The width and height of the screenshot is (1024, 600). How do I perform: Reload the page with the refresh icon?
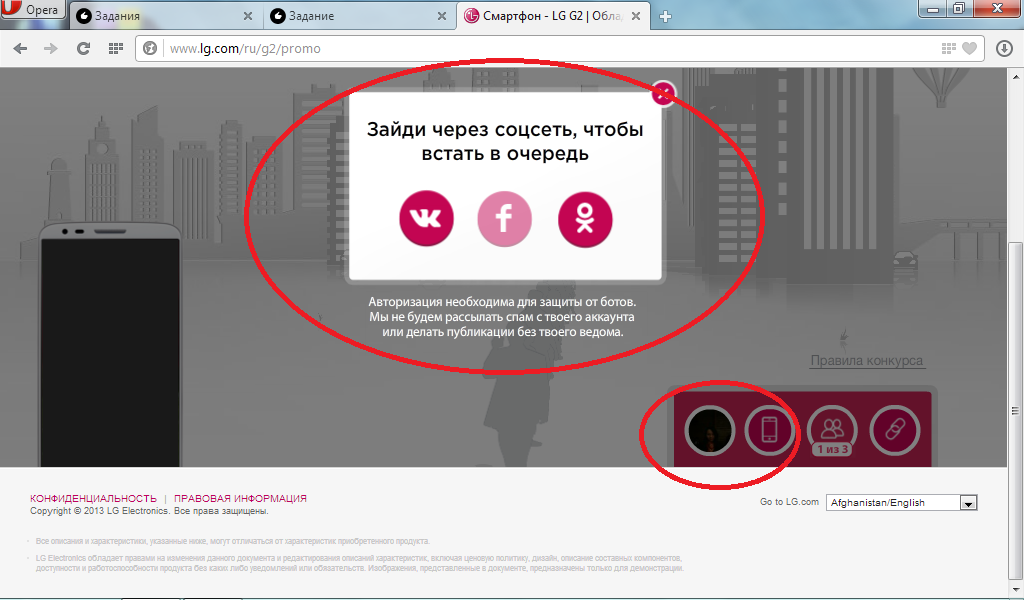(x=83, y=48)
